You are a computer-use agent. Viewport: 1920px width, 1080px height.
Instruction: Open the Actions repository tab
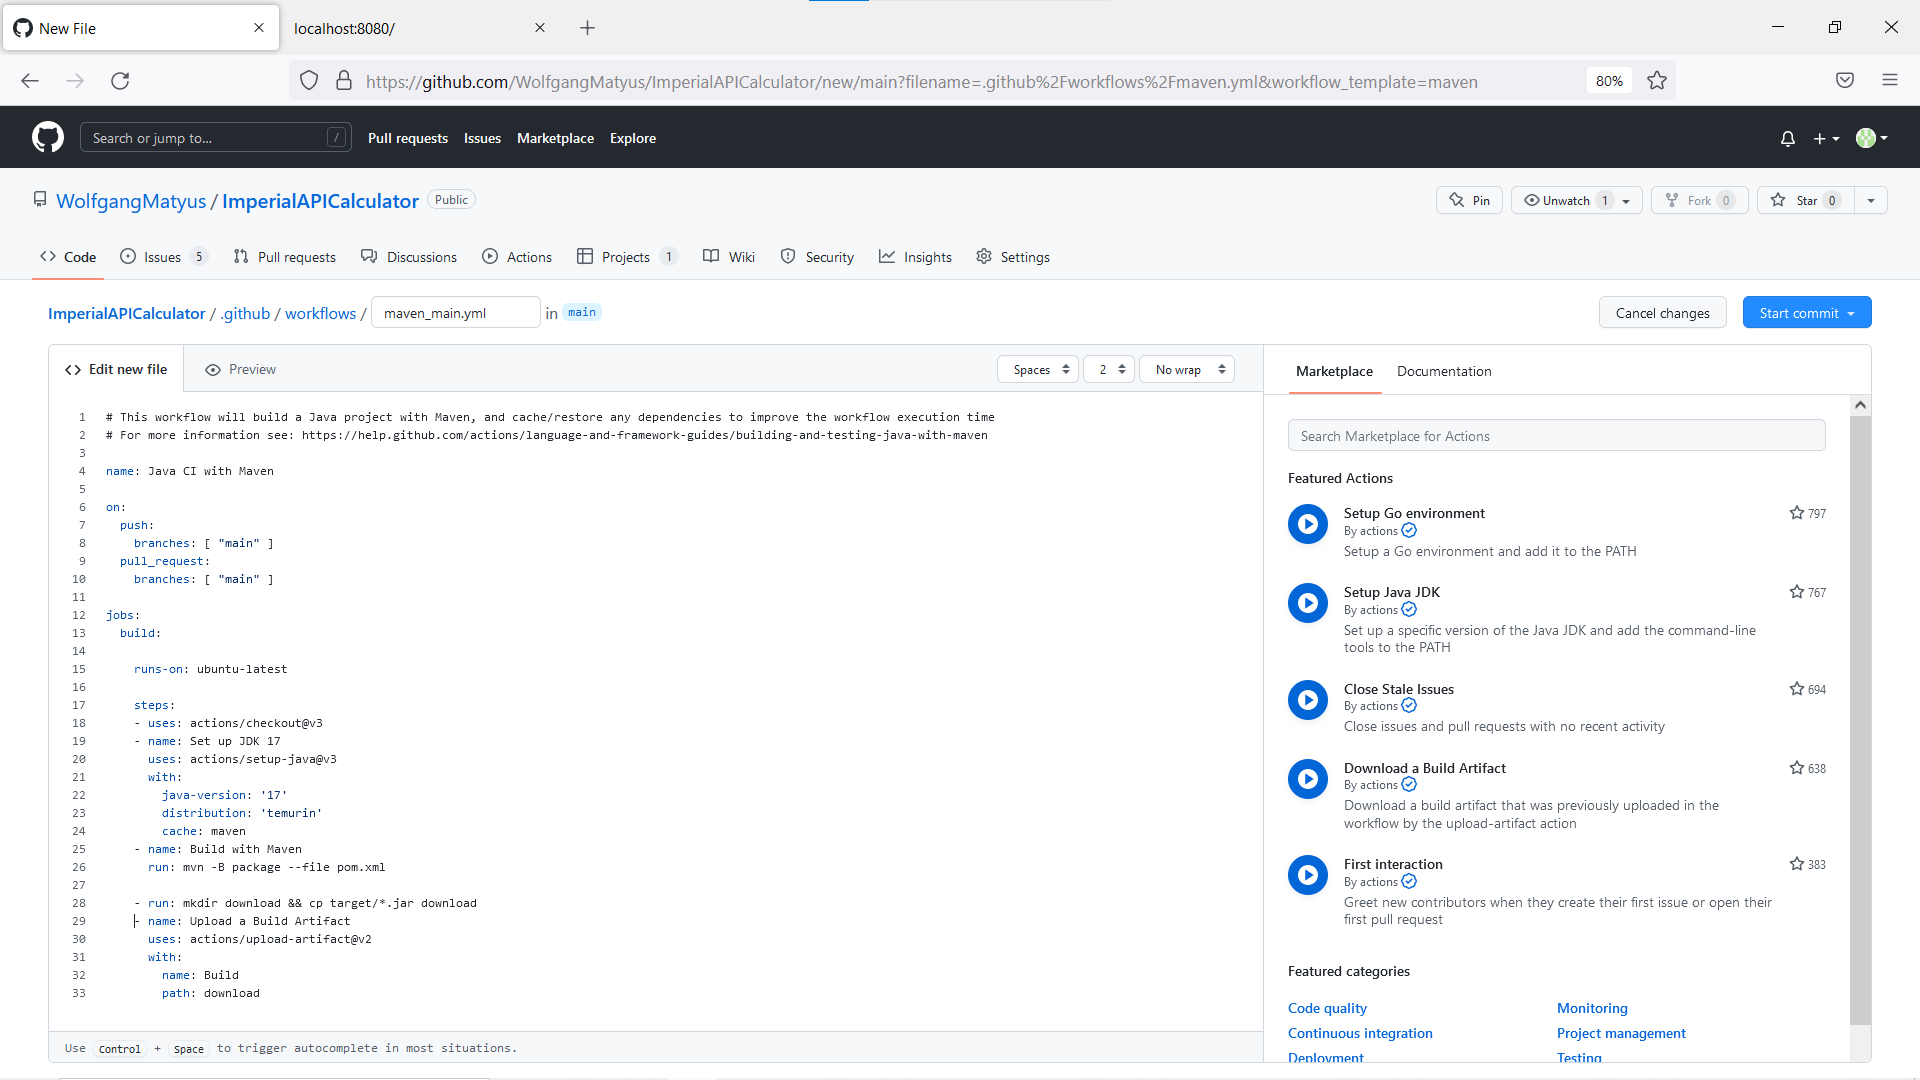517,257
